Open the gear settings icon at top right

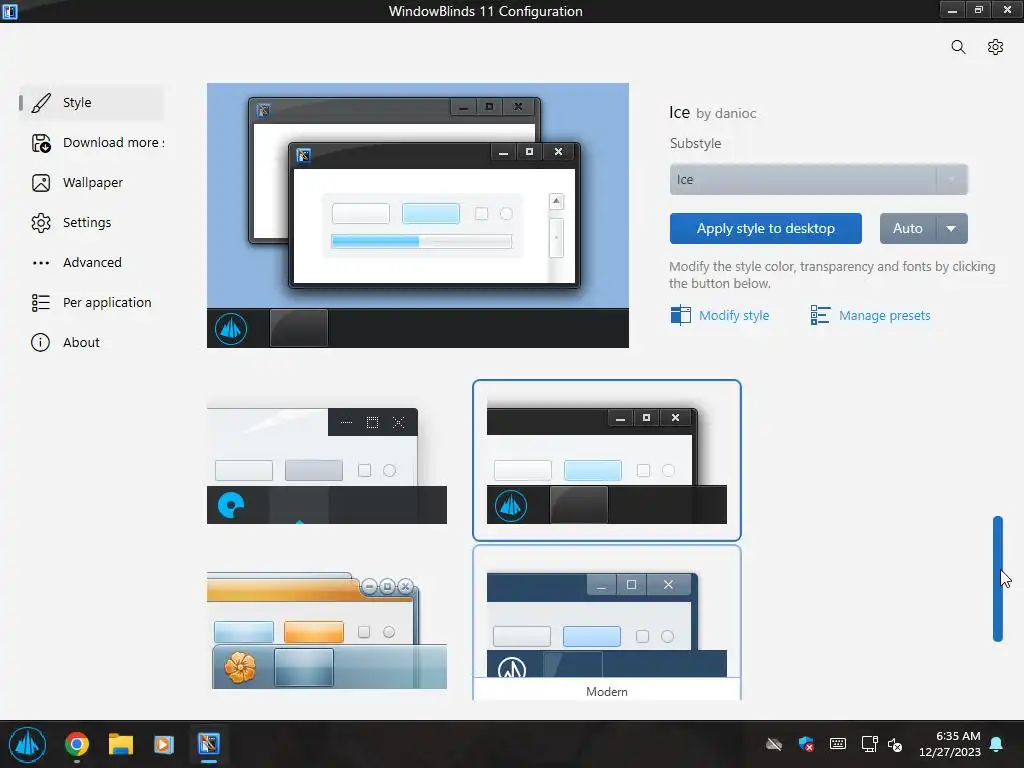pos(995,47)
